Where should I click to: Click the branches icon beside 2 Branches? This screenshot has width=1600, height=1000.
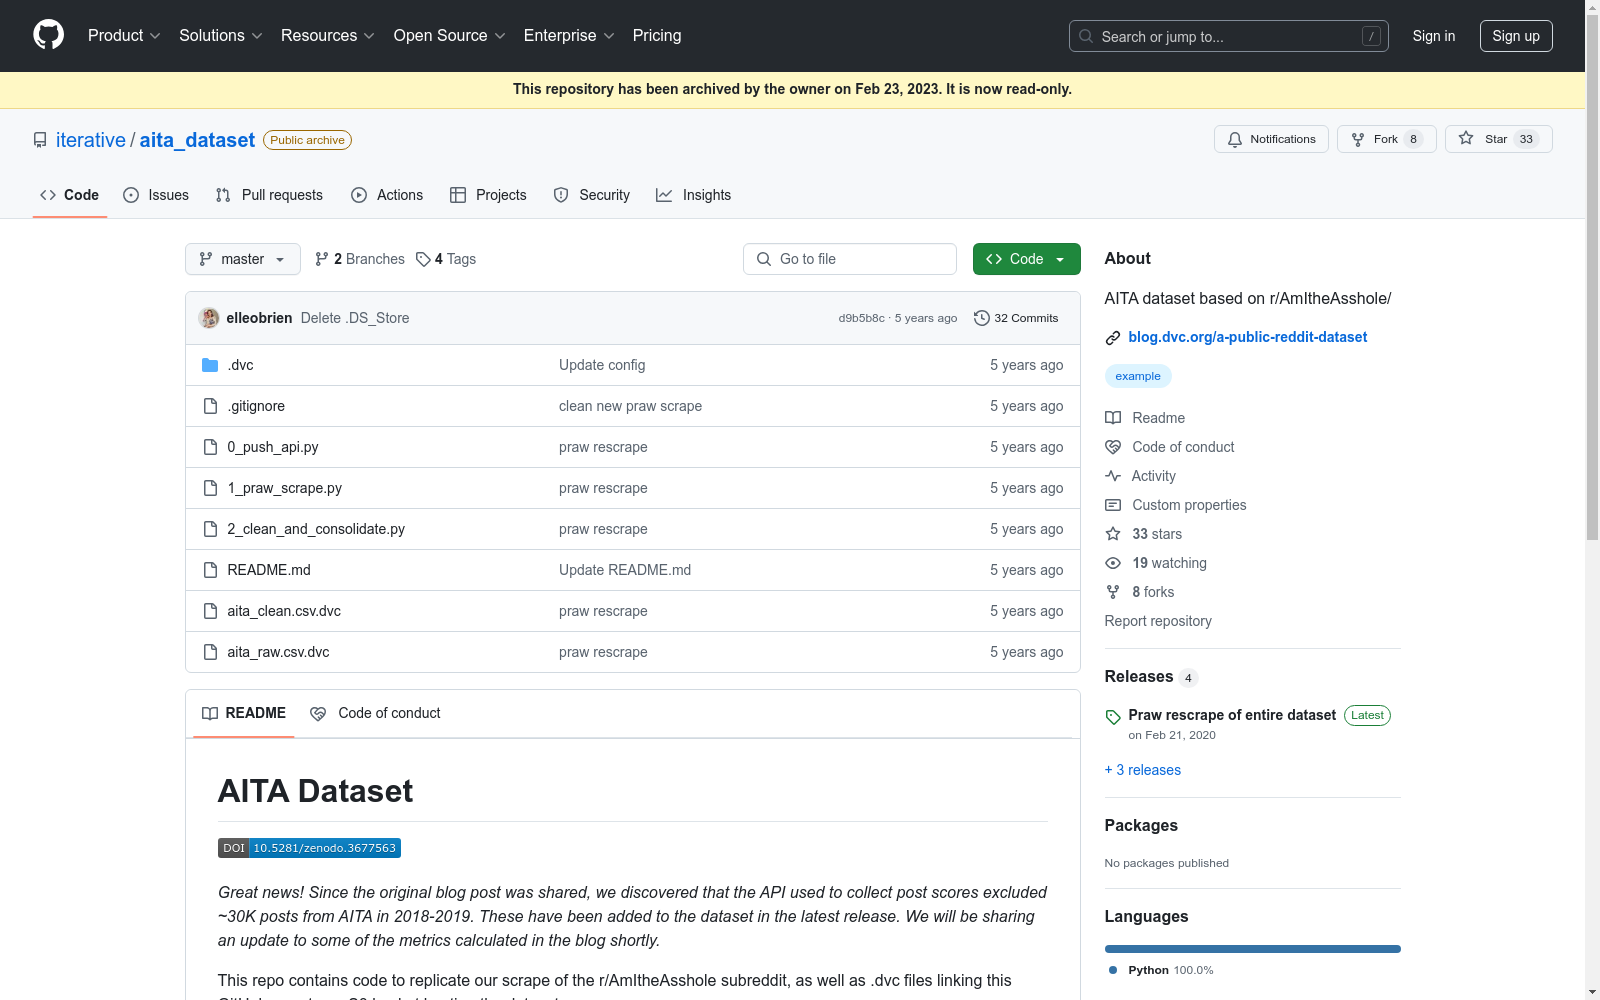point(322,259)
